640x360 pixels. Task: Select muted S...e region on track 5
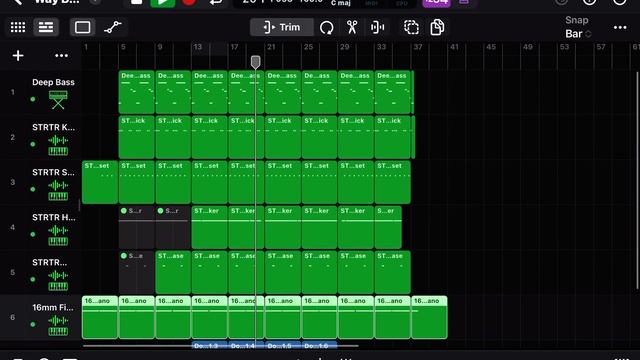pos(136,272)
